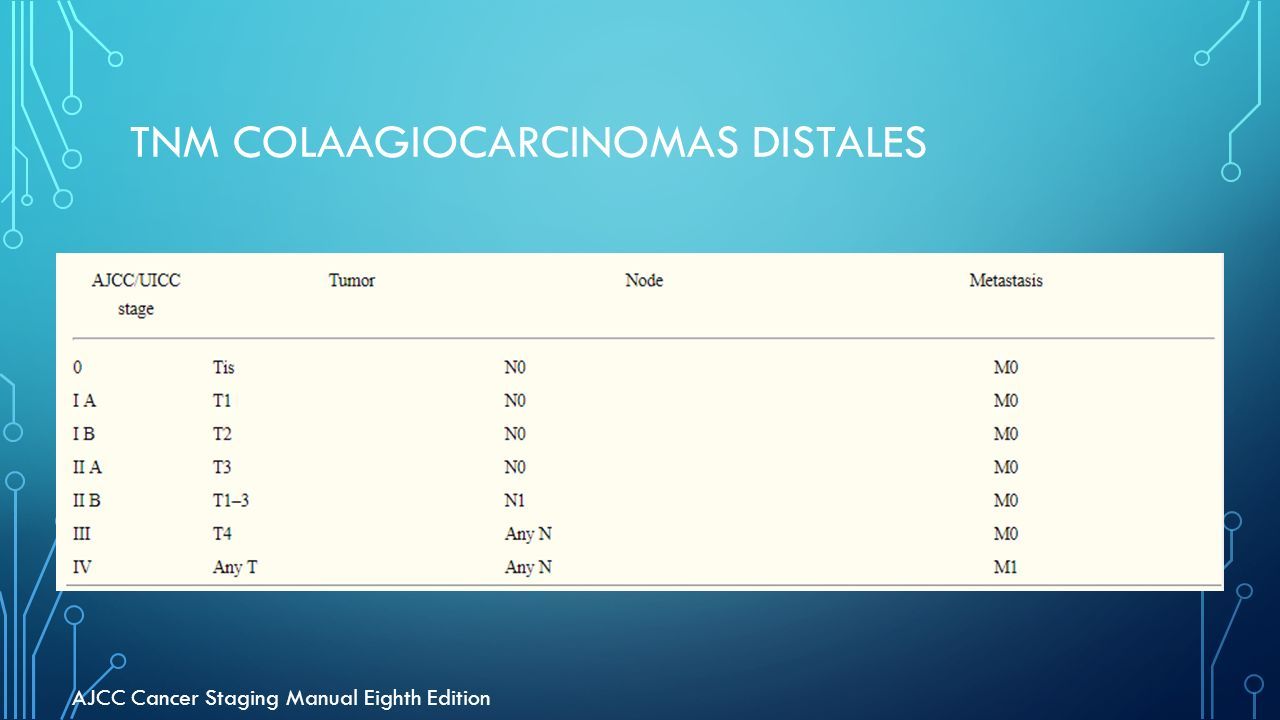Viewport: 1280px width, 720px height.
Task: Click the N1 node cell
Action: click(515, 500)
